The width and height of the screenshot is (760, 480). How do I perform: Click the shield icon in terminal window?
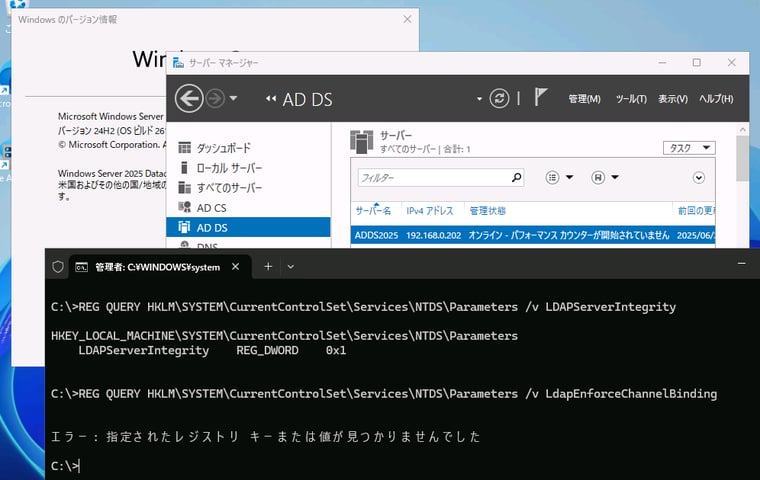pos(58,267)
